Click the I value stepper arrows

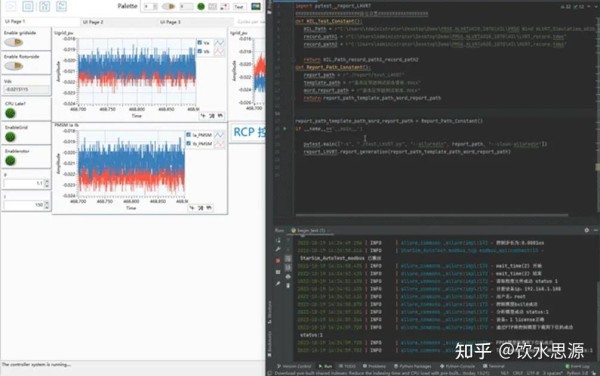pyautogui.click(x=47, y=205)
